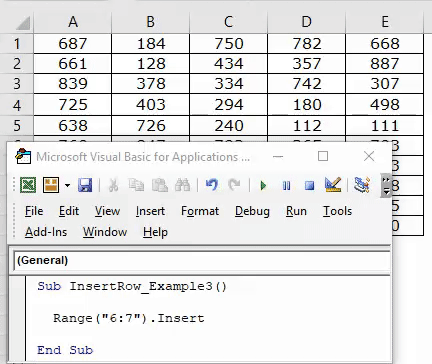
Task: Open the Insert menu
Action: [x=150, y=211]
